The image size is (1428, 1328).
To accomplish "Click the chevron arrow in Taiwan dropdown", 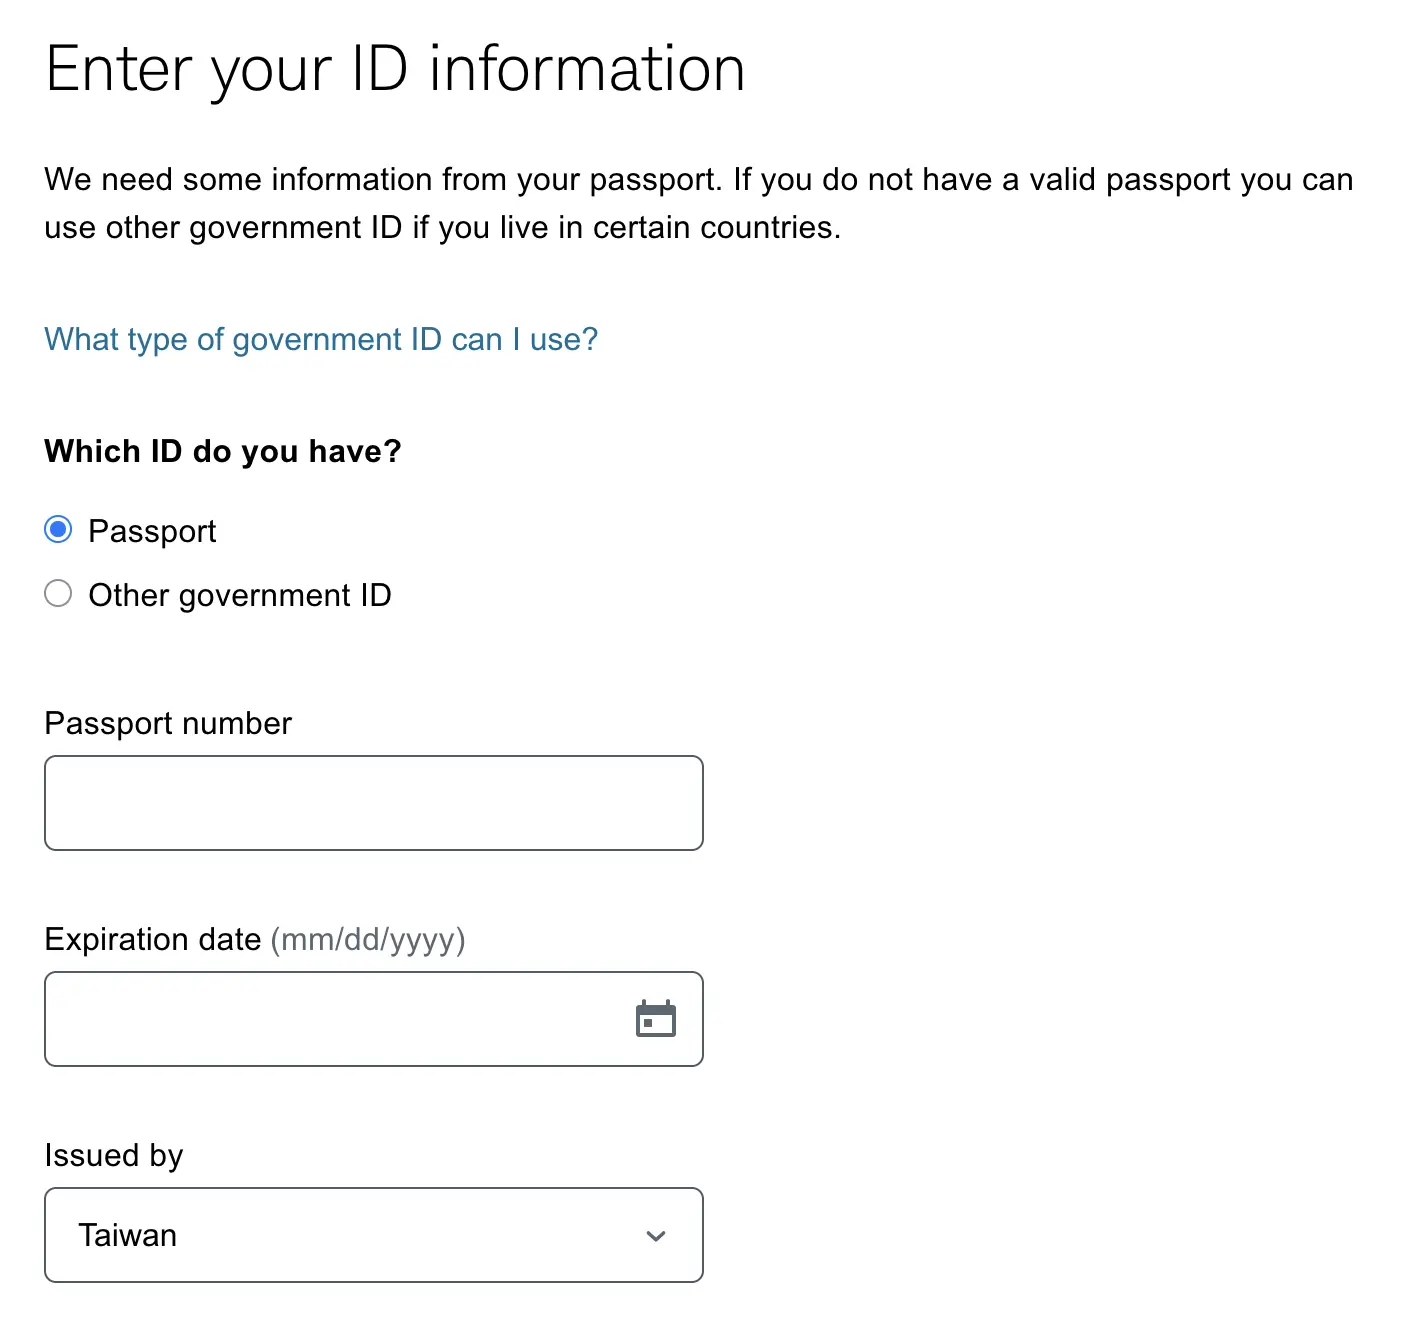I will click(656, 1236).
